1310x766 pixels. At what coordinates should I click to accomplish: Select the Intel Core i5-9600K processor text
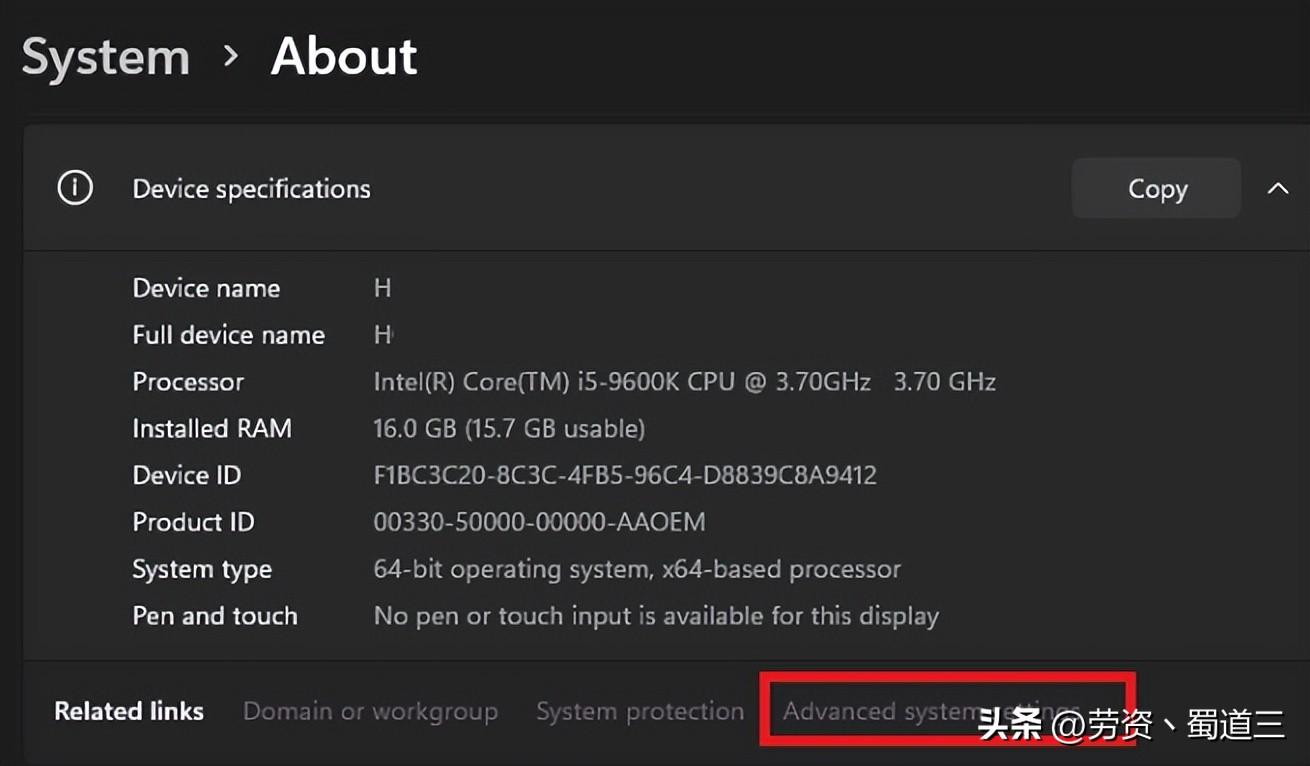point(620,381)
